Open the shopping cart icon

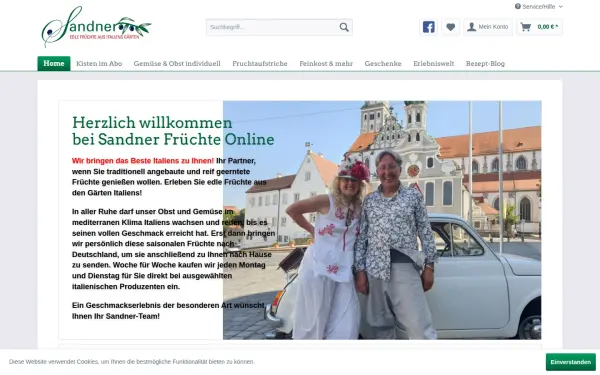point(526,27)
